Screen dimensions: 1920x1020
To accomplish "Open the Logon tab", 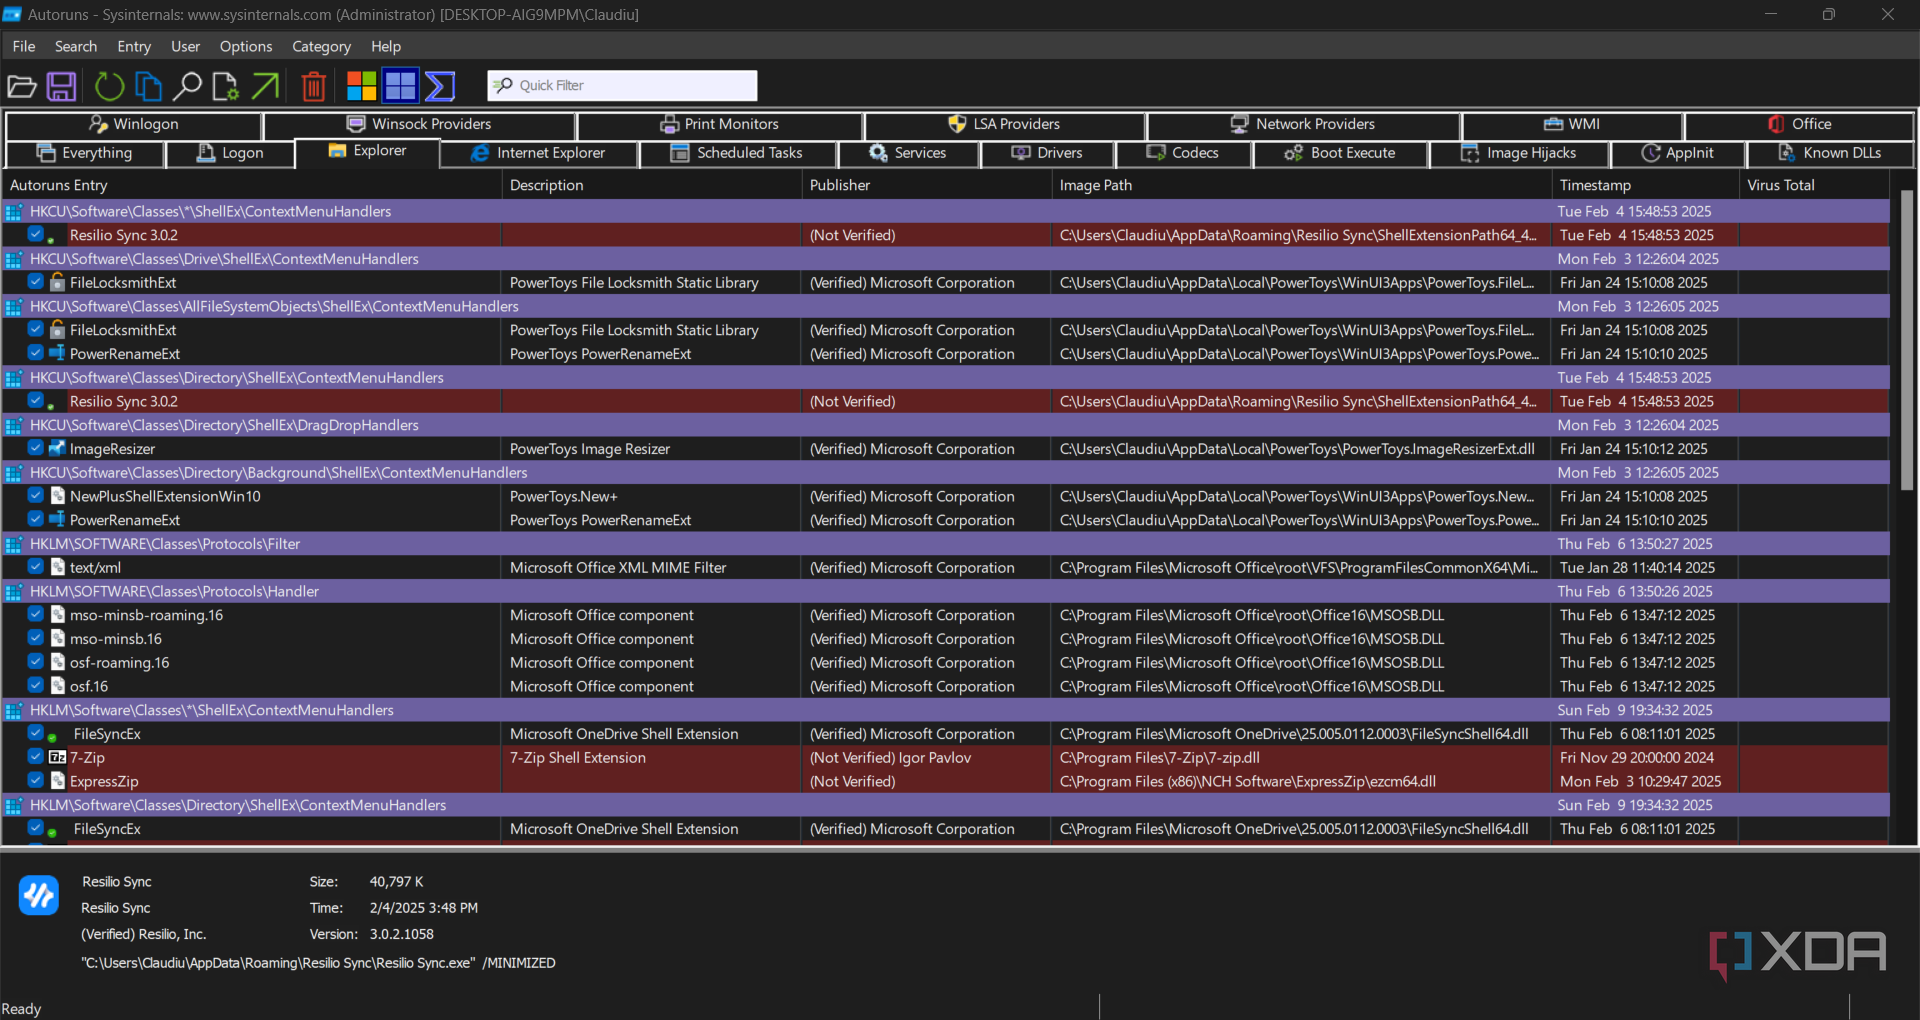I will 230,153.
